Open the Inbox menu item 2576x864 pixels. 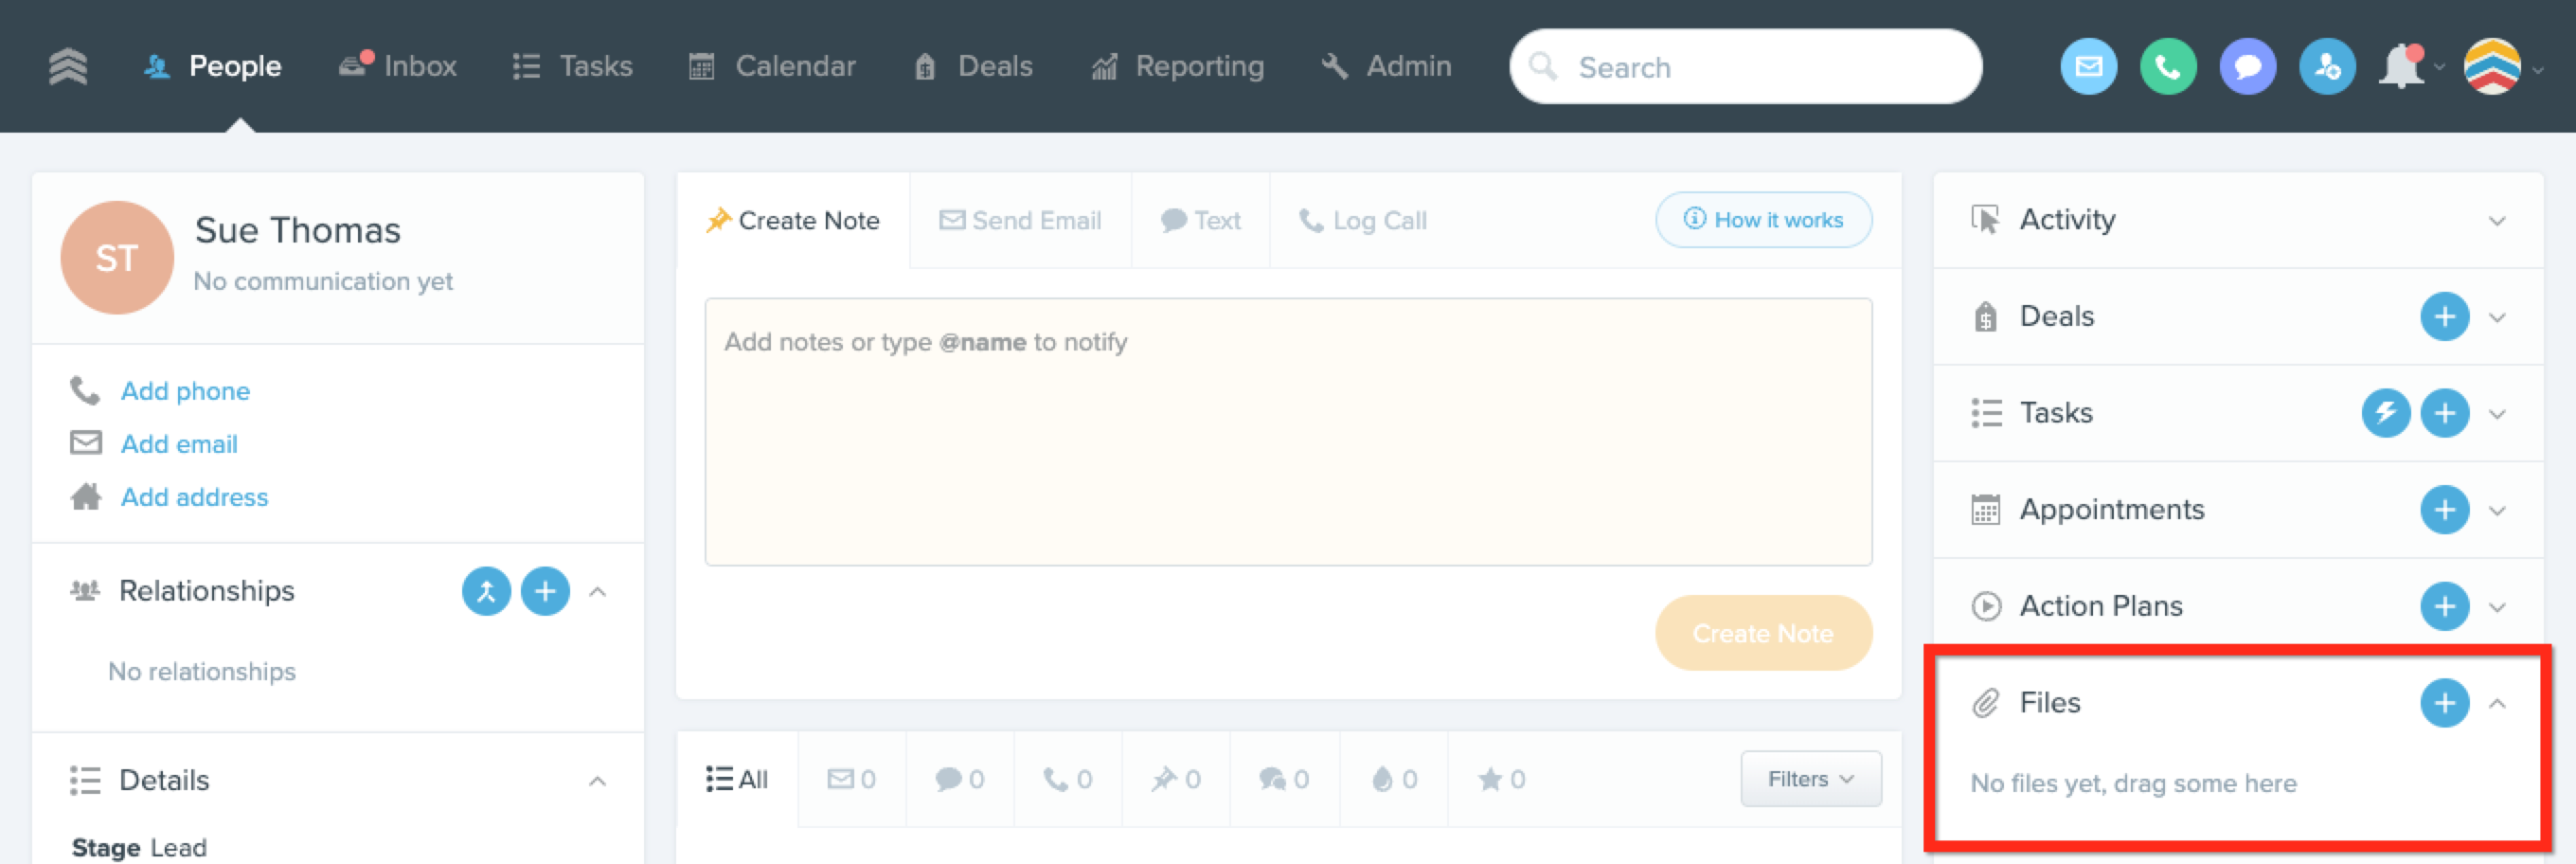(x=397, y=66)
